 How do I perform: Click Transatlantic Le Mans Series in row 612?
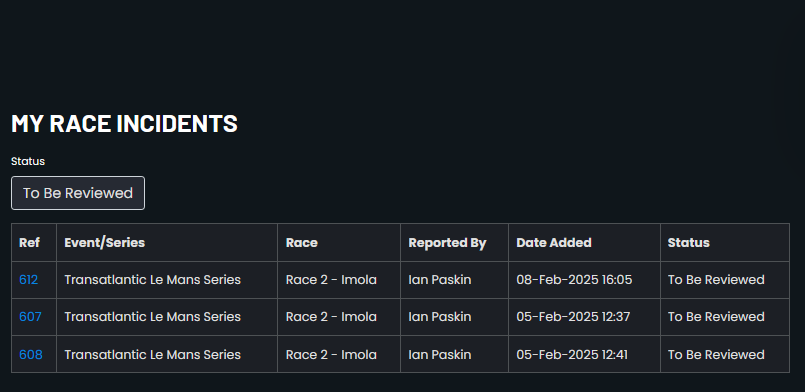(152, 280)
